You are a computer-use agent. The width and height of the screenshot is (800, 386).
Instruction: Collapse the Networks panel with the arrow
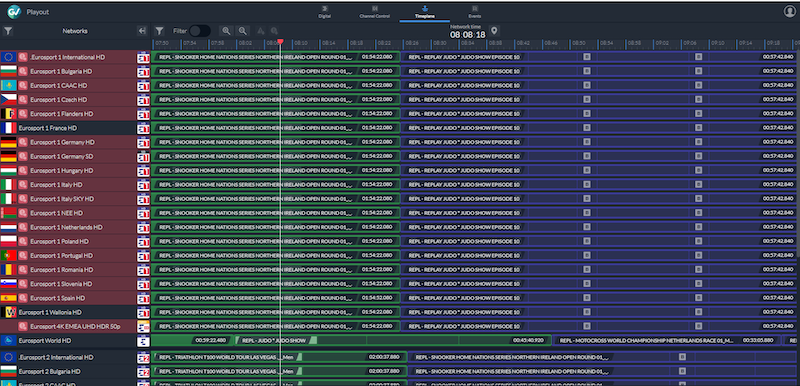tap(142, 31)
